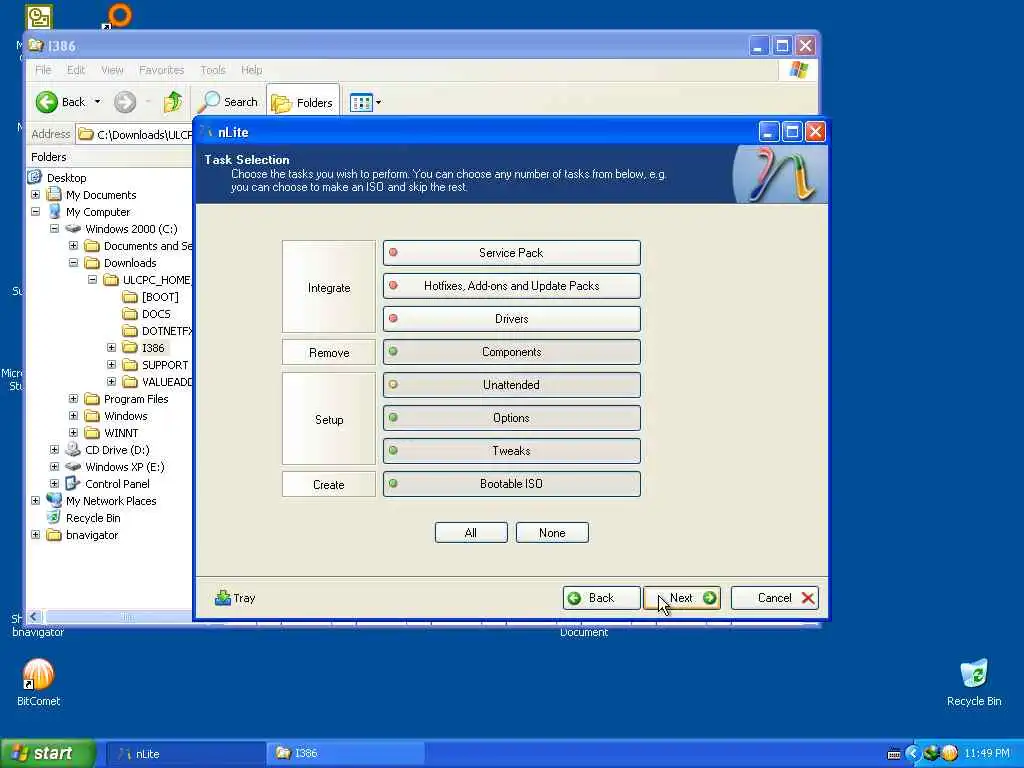Select the ULCPC_HOME folder in tree

(x=157, y=280)
